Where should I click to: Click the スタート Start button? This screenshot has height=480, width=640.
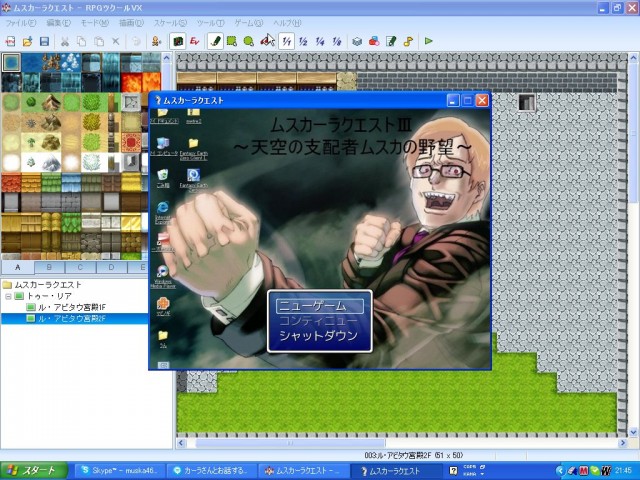[x=34, y=471]
